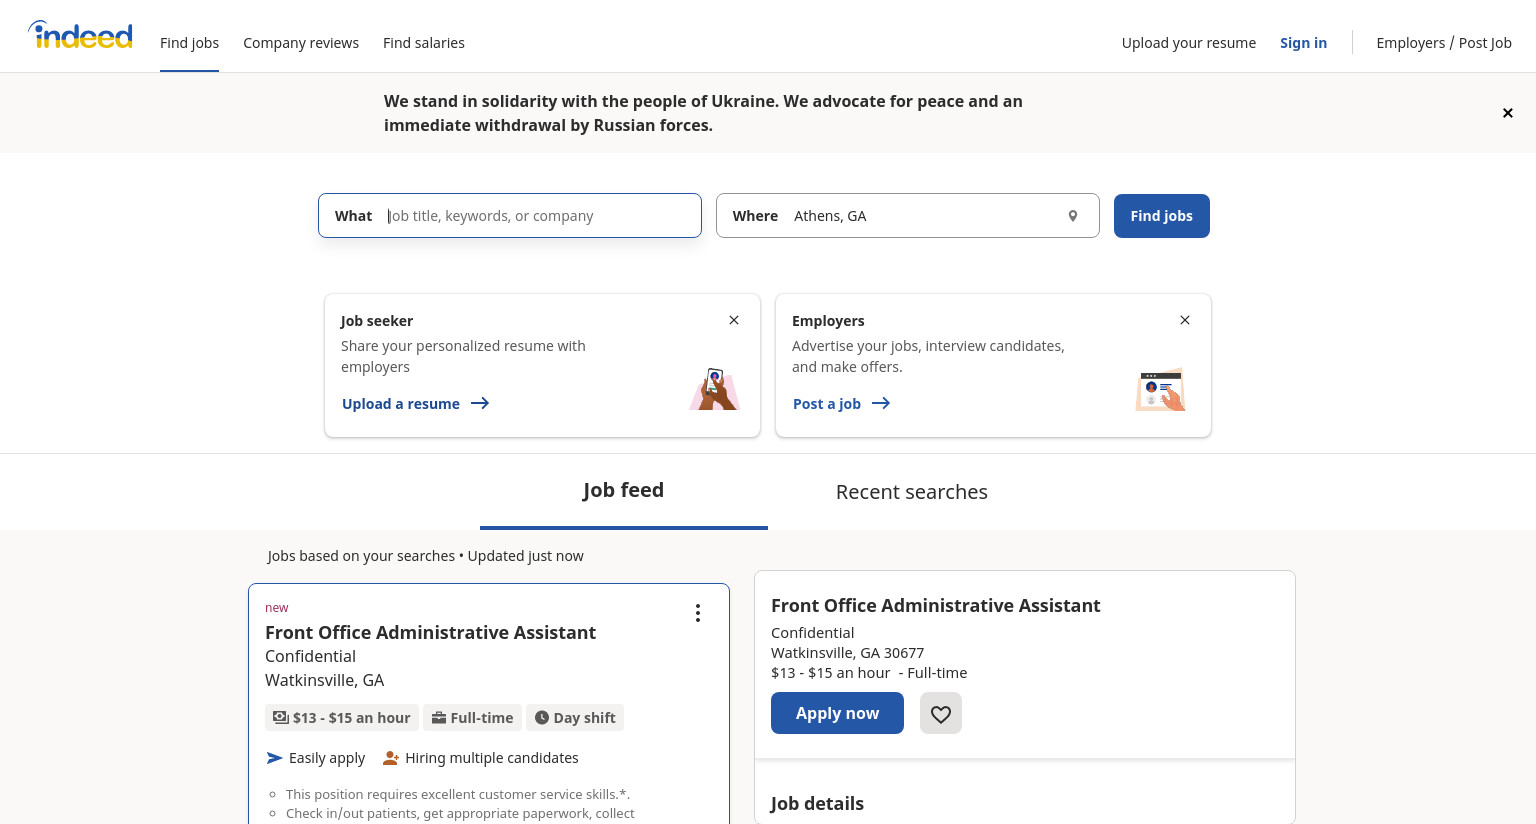Click location pin icon in Where field
The width and height of the screenshot is (1536, 824).
(1073, 216)
